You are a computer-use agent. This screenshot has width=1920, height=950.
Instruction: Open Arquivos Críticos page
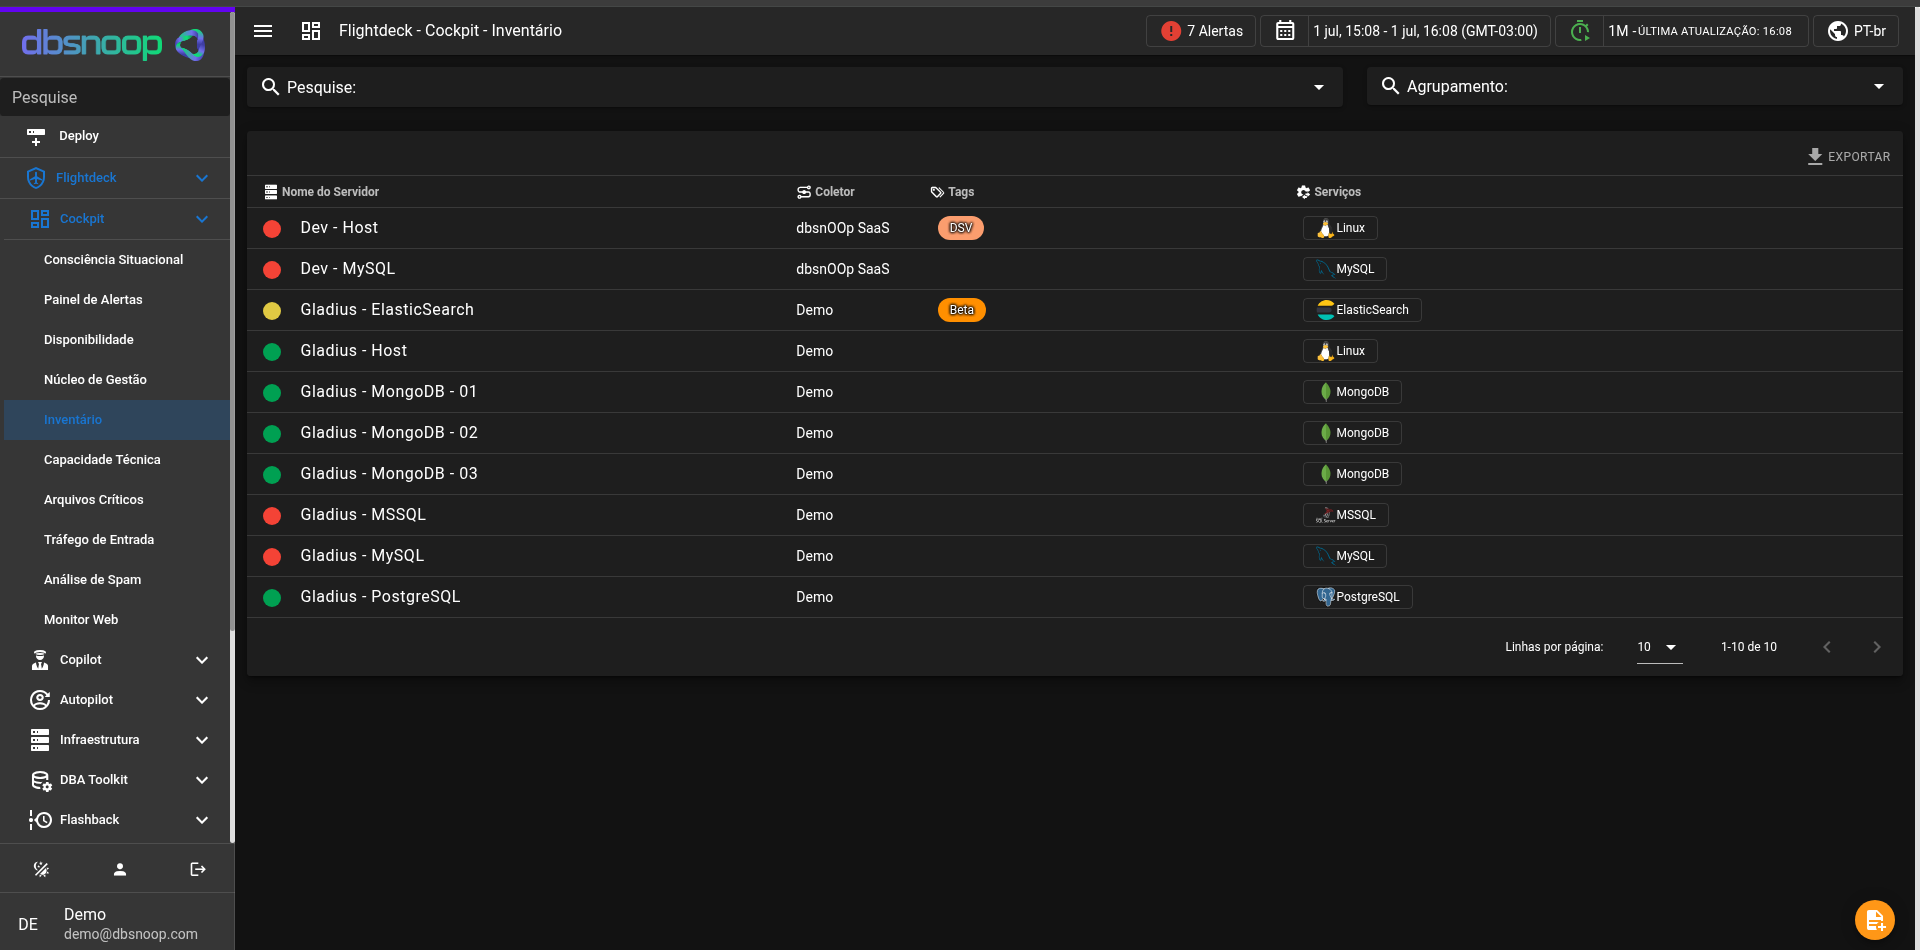(94, 500)
